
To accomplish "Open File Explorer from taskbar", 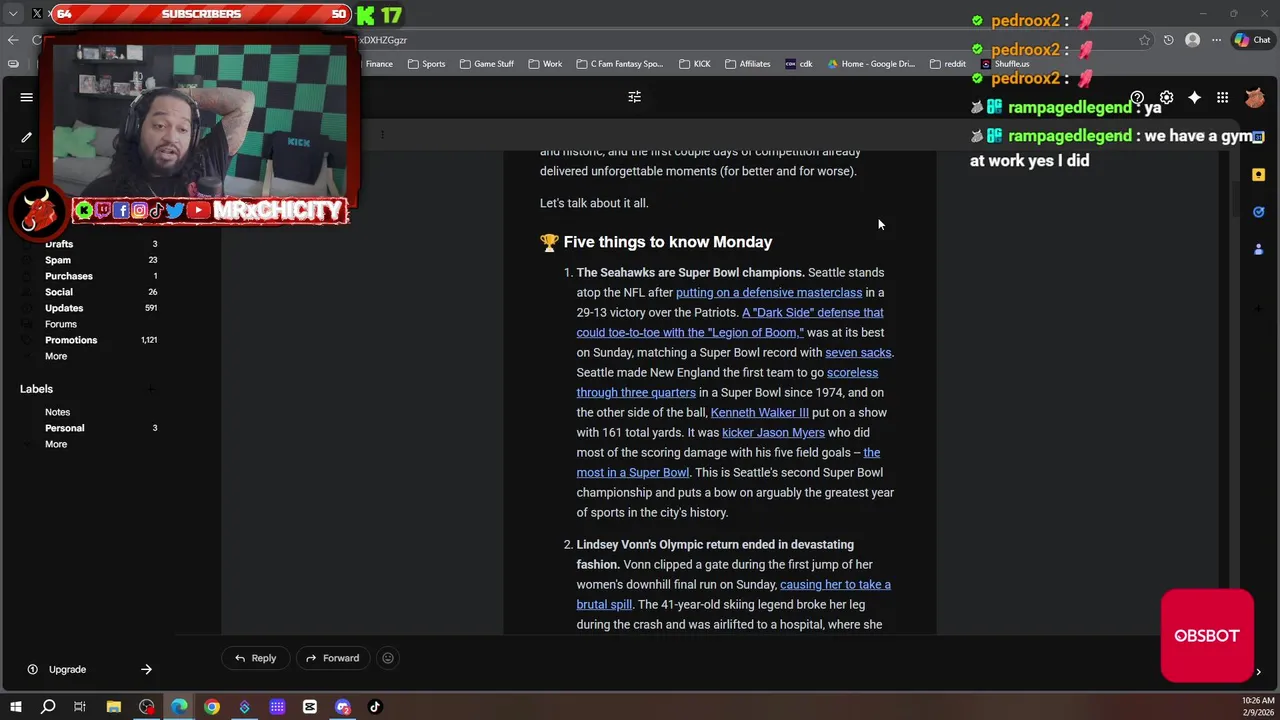I will (x=114, y=707).
